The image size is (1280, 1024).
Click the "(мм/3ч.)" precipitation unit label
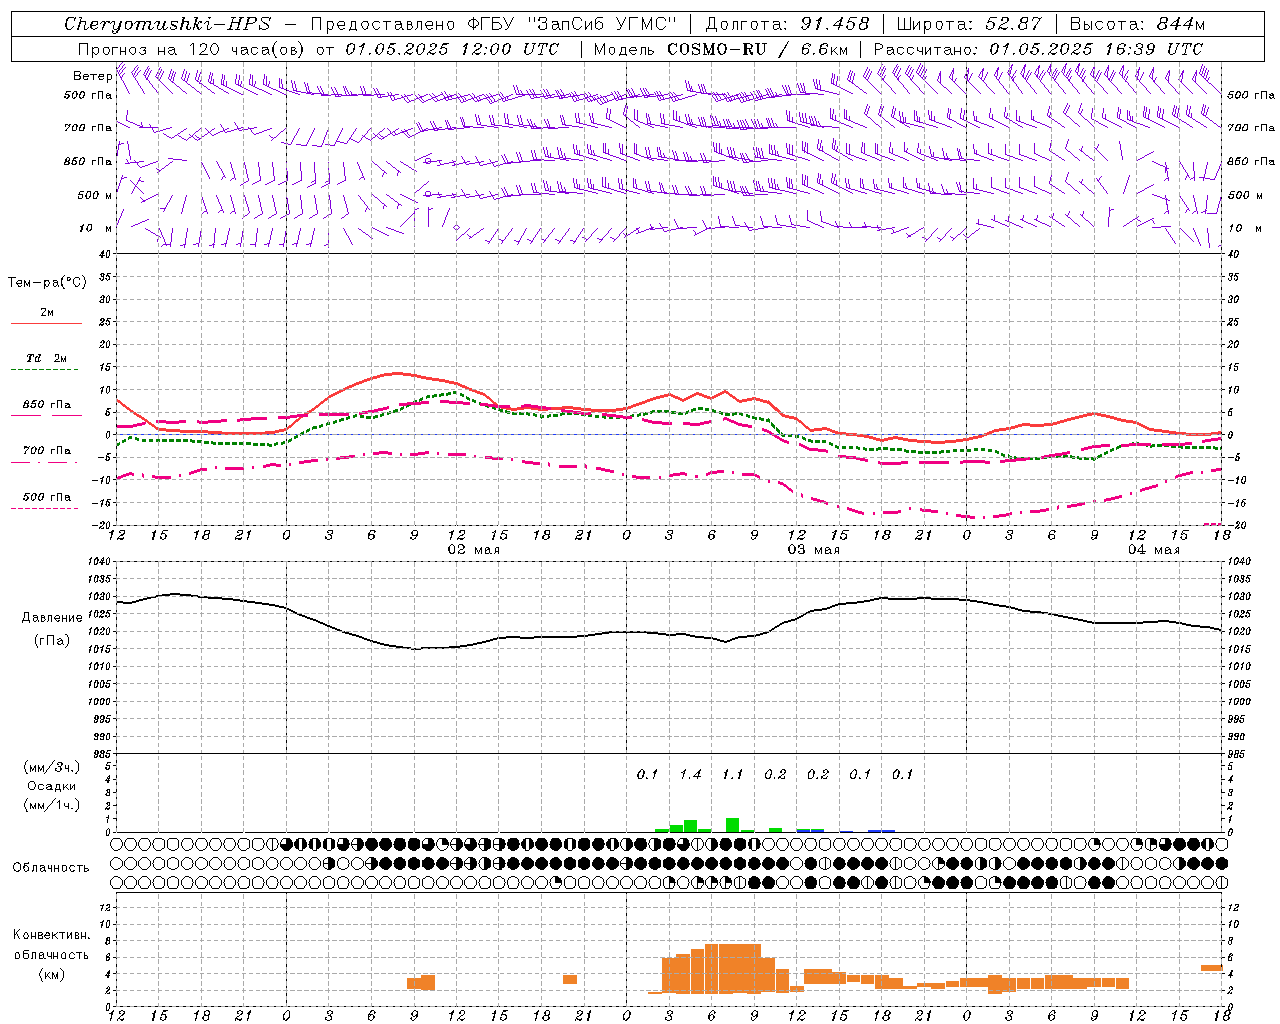click(51, 767)
